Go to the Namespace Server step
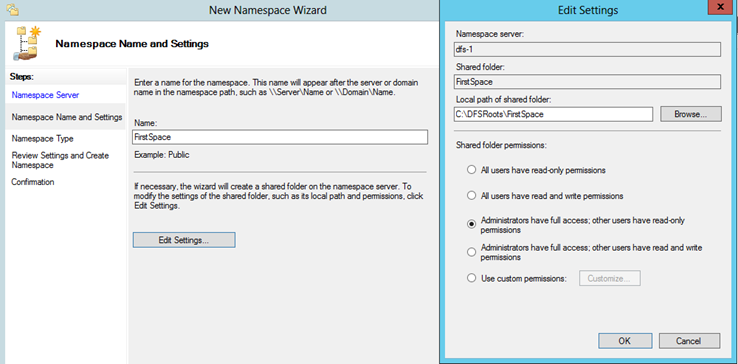Image resolution: width=738 pixels, height=364 pixels. click(x=45, y=95)
